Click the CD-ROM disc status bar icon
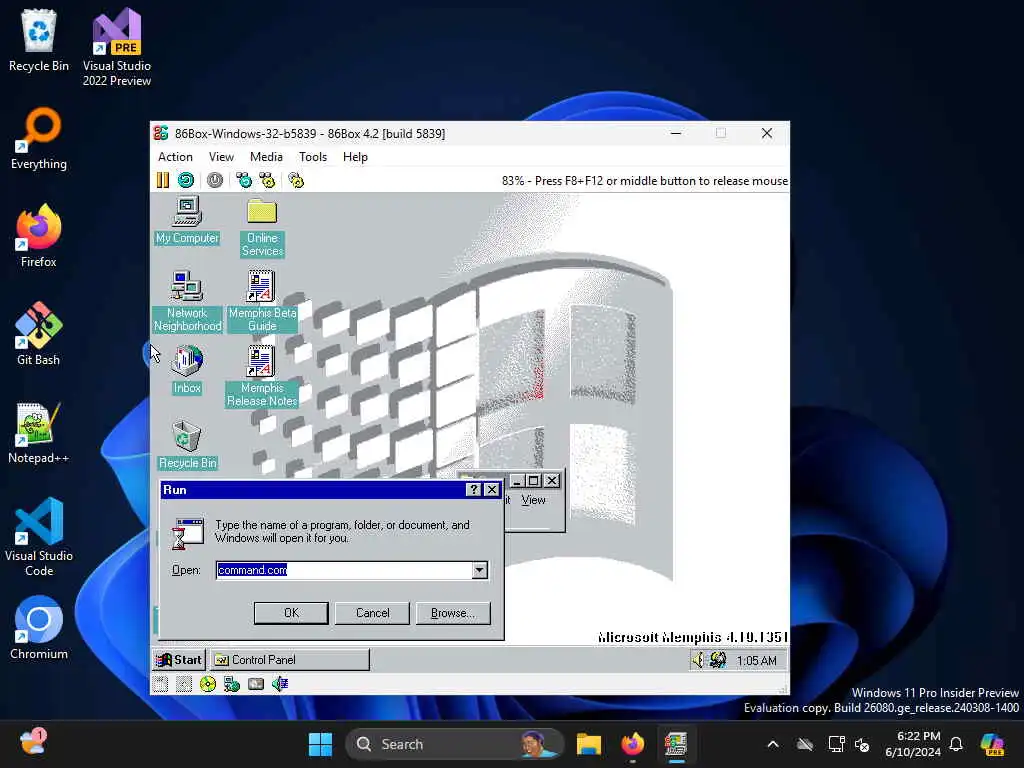The image size is (1024, 768). pyautogui.click(x=208, y=684)
